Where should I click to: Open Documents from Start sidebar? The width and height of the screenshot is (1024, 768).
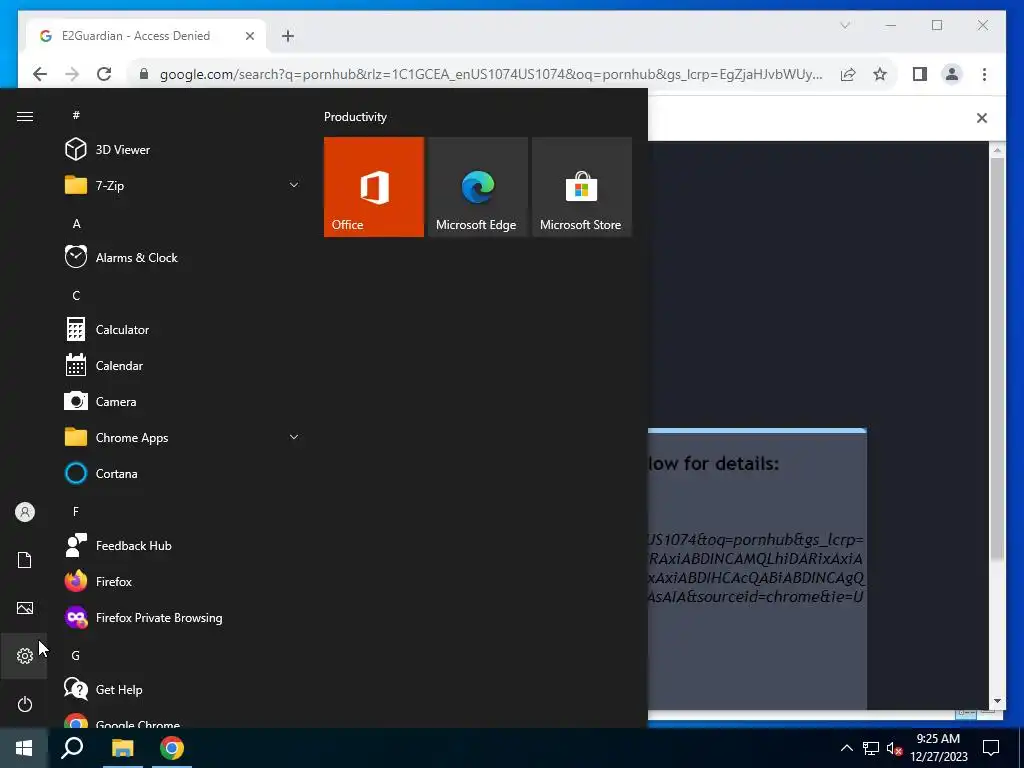click(x=25, y=560)
